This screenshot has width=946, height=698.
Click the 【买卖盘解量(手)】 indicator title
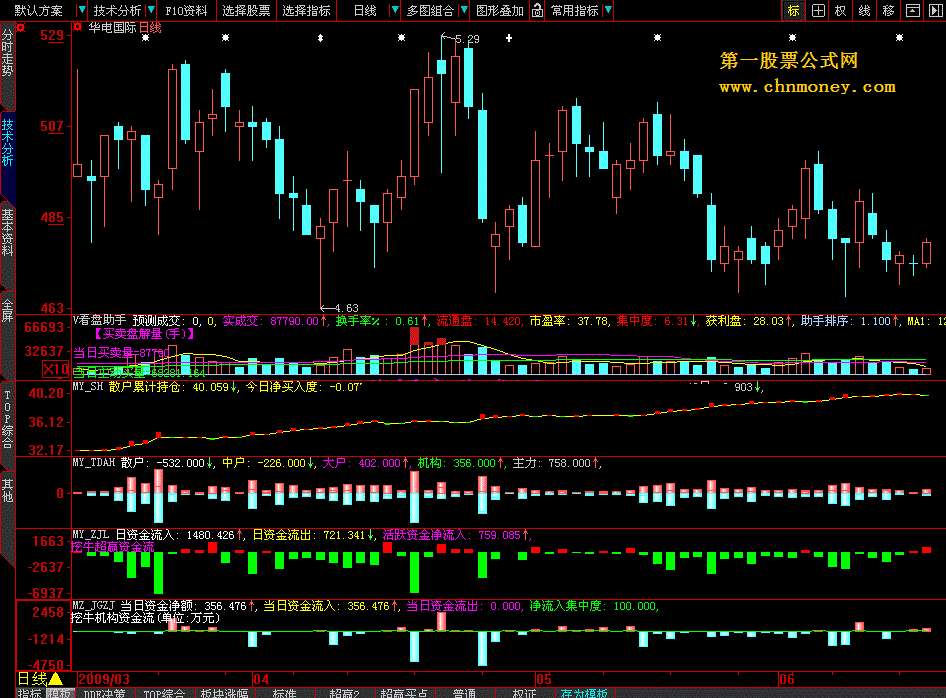click(144, 334)
